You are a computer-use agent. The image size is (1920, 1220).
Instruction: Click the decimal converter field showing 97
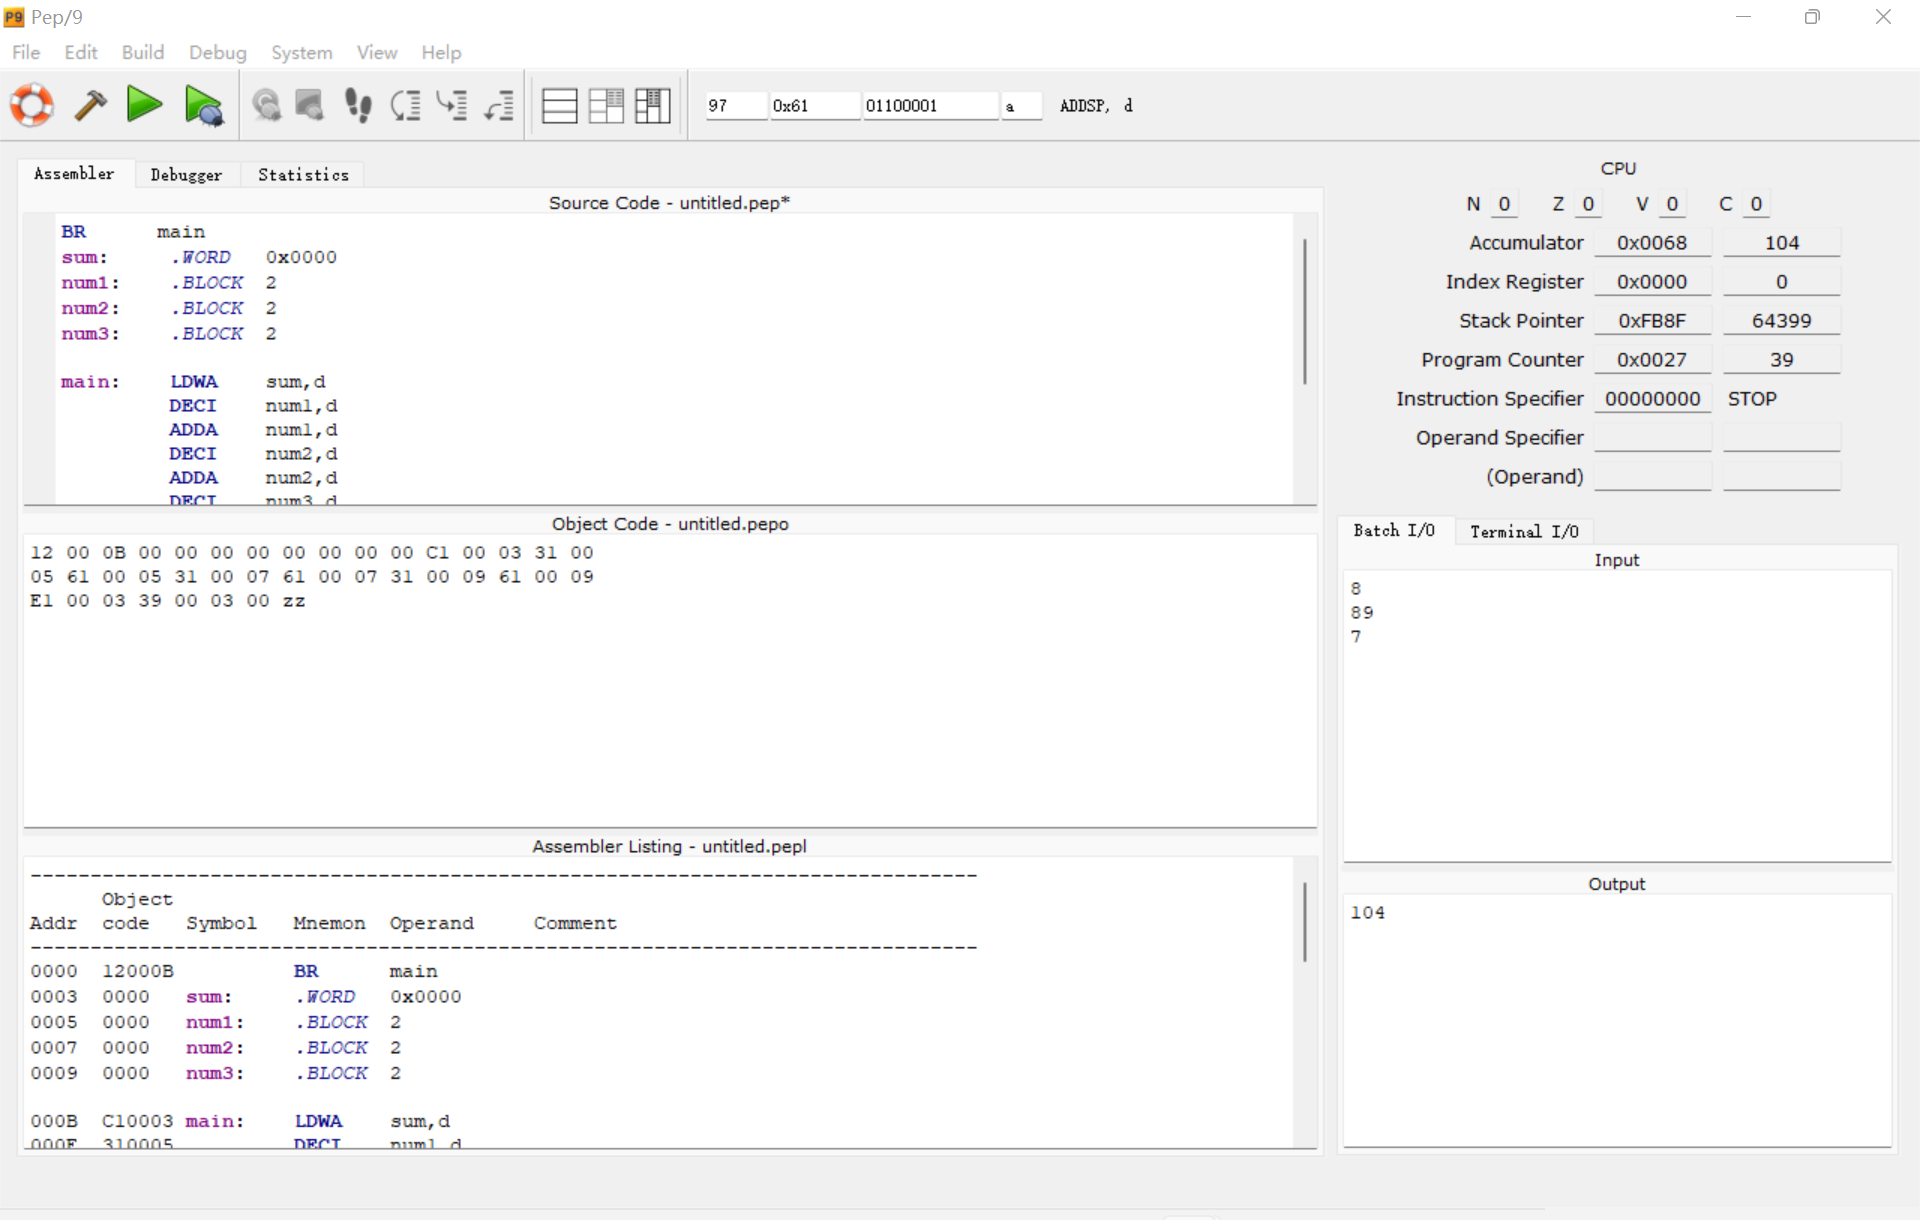(735, 106)
